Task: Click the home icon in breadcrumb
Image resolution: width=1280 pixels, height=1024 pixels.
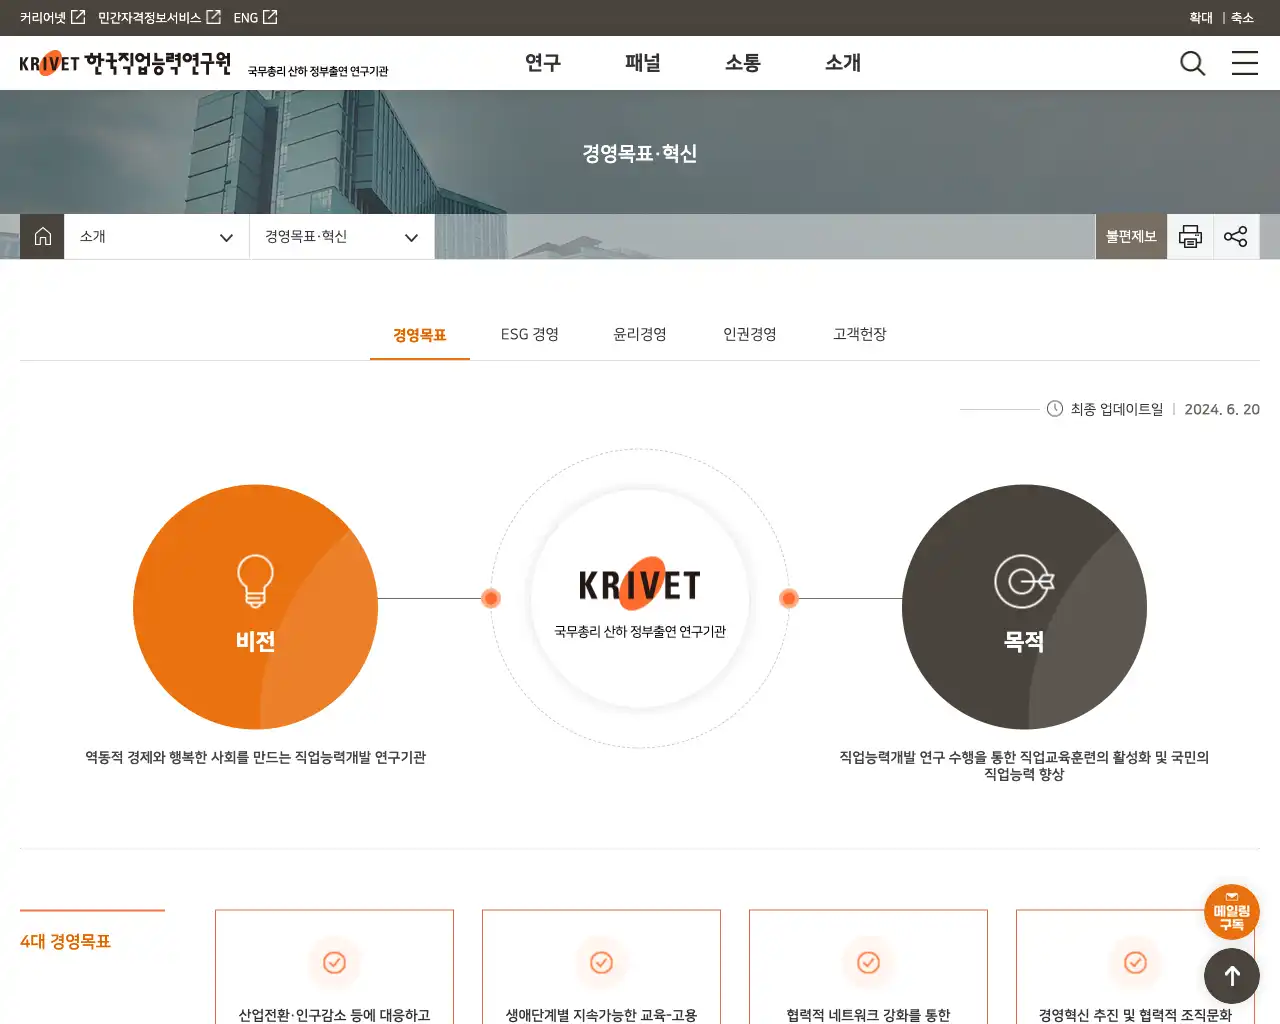Action: 42,237
